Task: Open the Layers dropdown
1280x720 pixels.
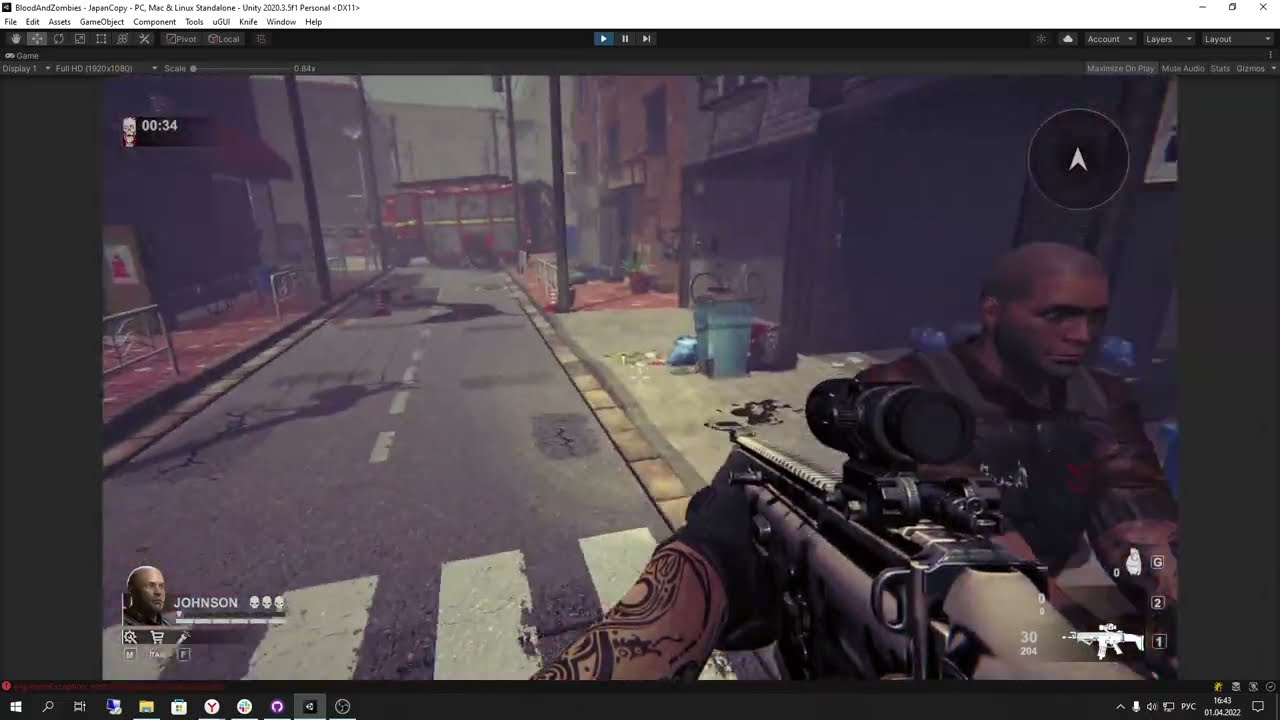Action: point(1168,39)
